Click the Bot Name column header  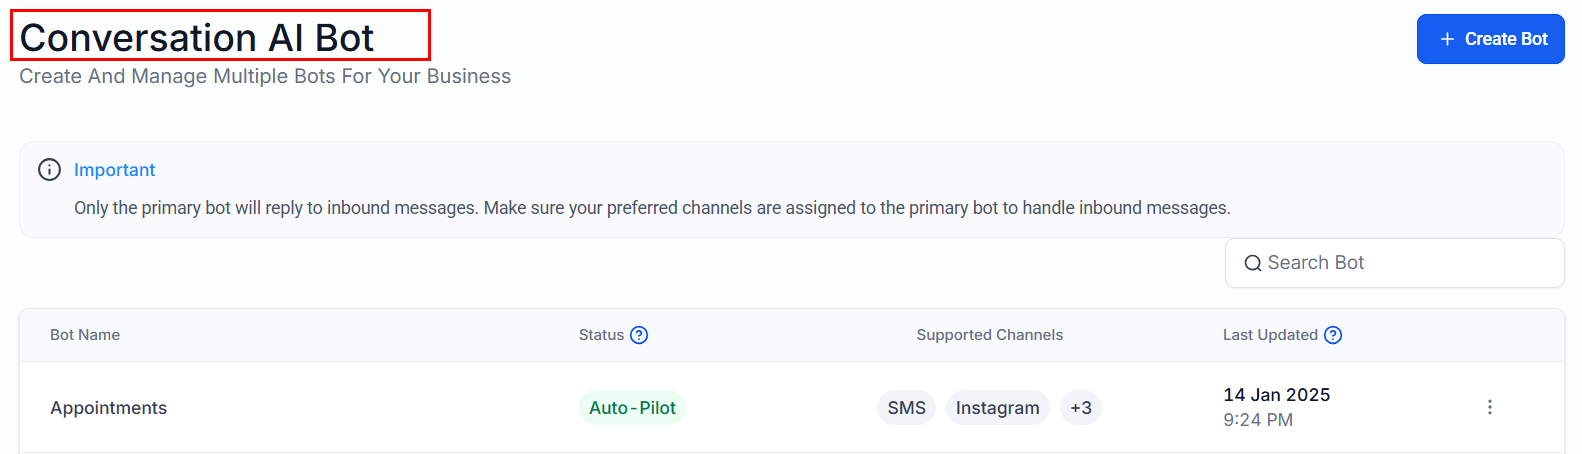coord(85,335)
